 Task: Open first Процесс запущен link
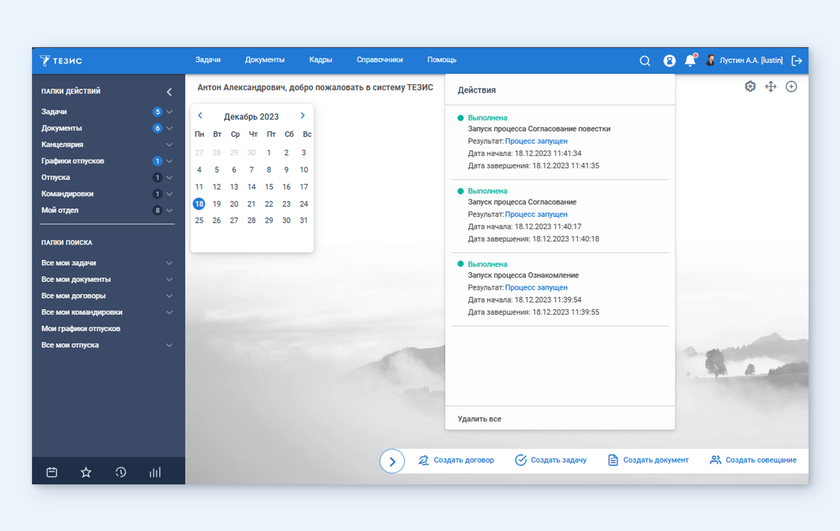[x=536, y=141]
